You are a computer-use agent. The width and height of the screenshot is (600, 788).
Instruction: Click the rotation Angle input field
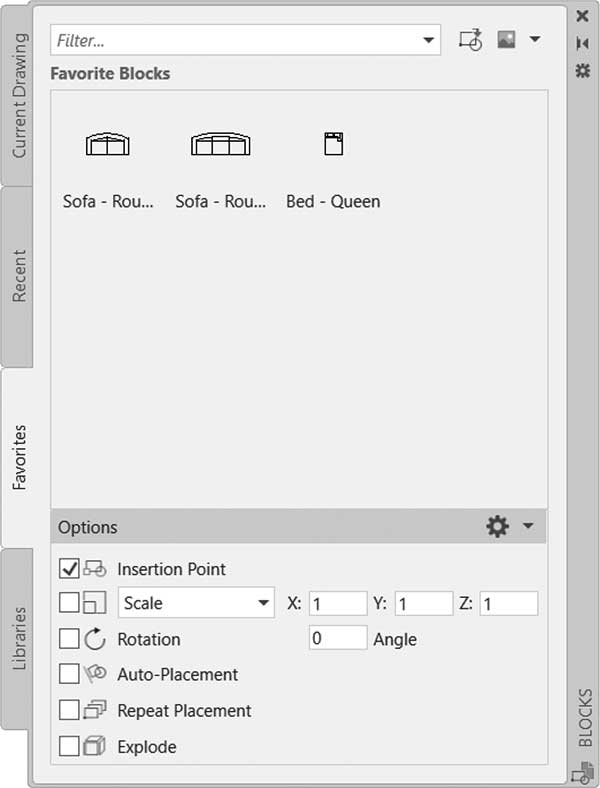coord(338,638)
